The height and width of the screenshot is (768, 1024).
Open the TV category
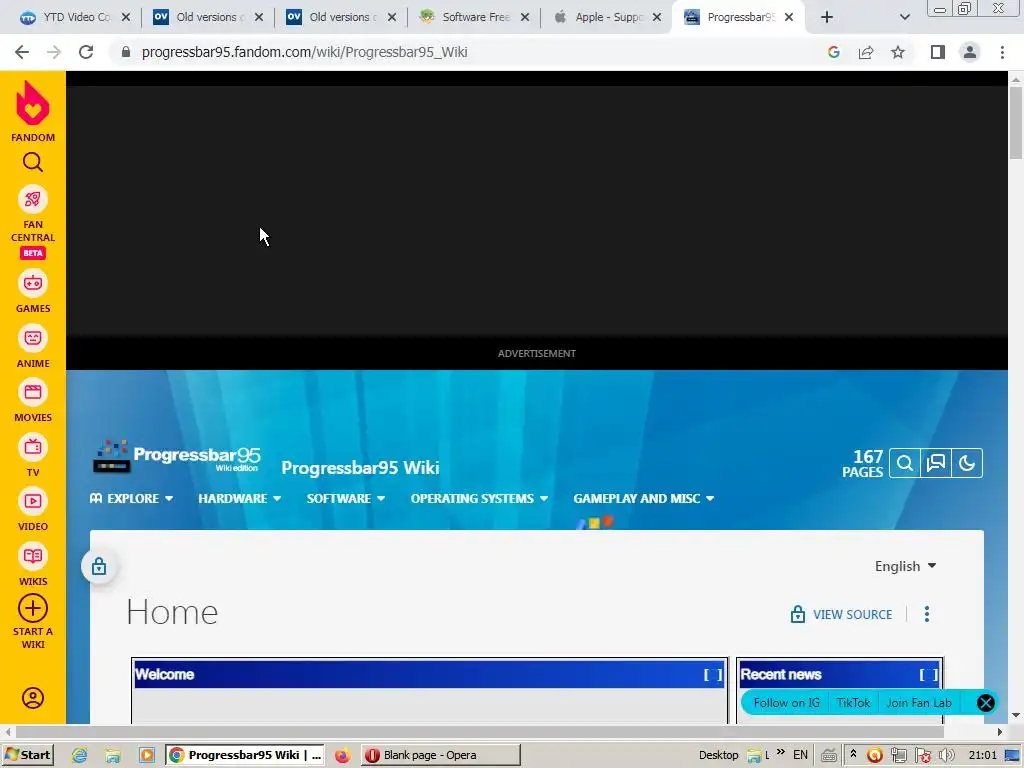(33, 455)
